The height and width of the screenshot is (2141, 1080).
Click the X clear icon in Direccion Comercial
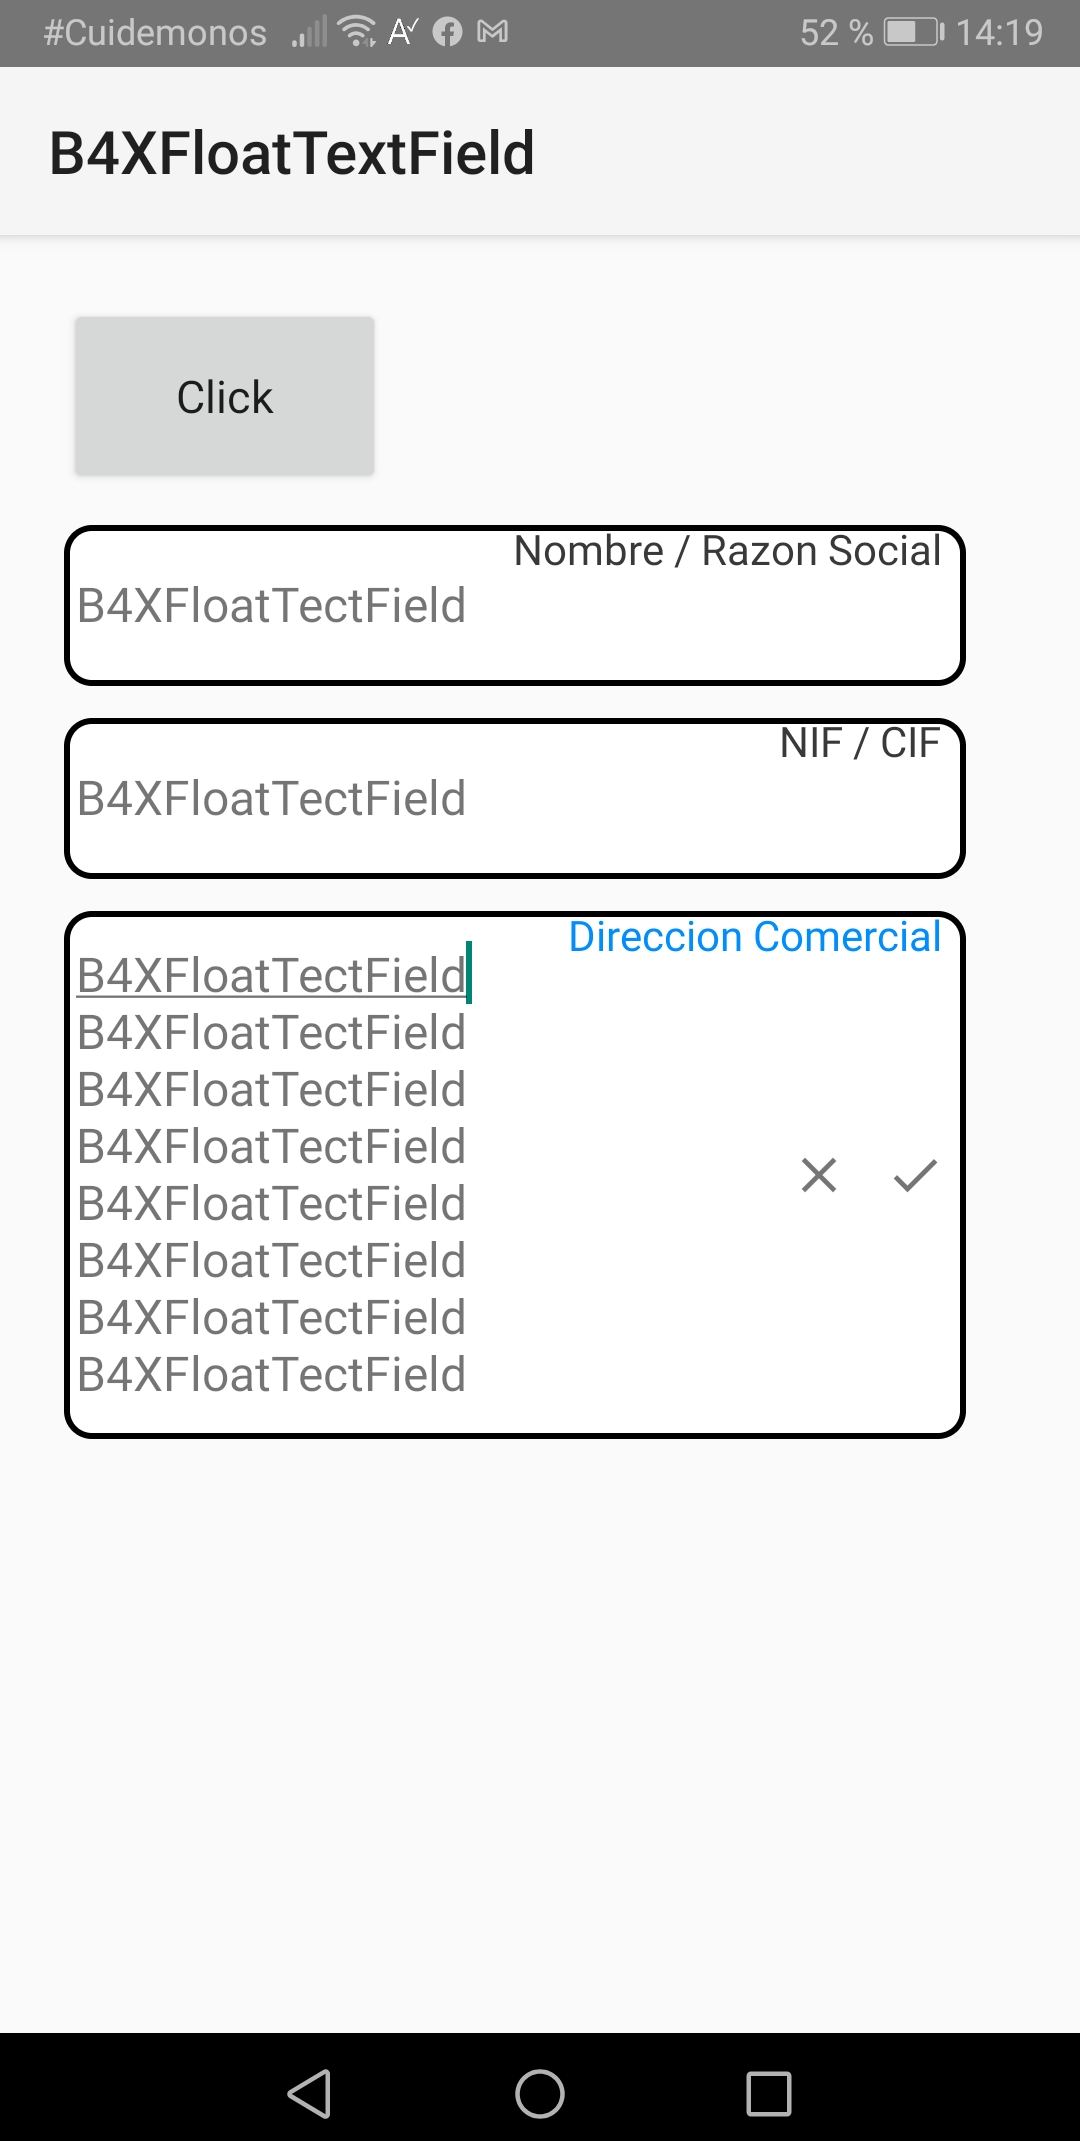coord(819,1176)
